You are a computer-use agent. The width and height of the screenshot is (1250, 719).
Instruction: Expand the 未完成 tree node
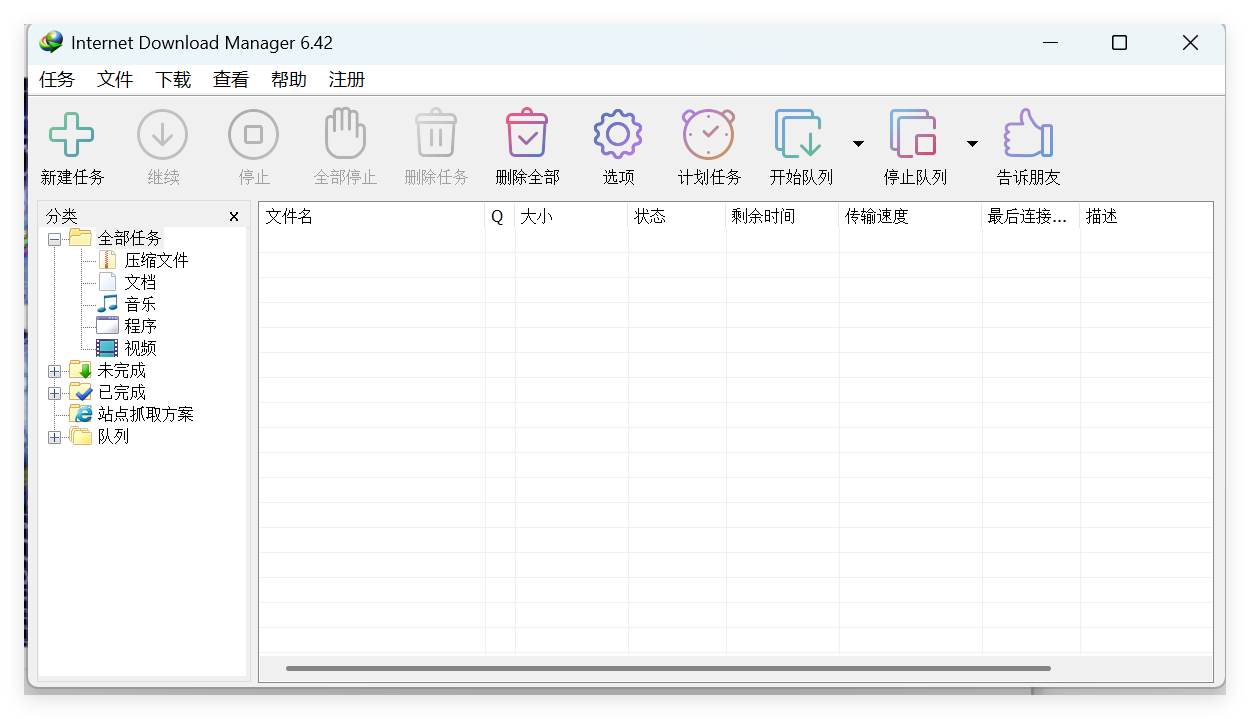pyautogui.click(x=55, y=371)
